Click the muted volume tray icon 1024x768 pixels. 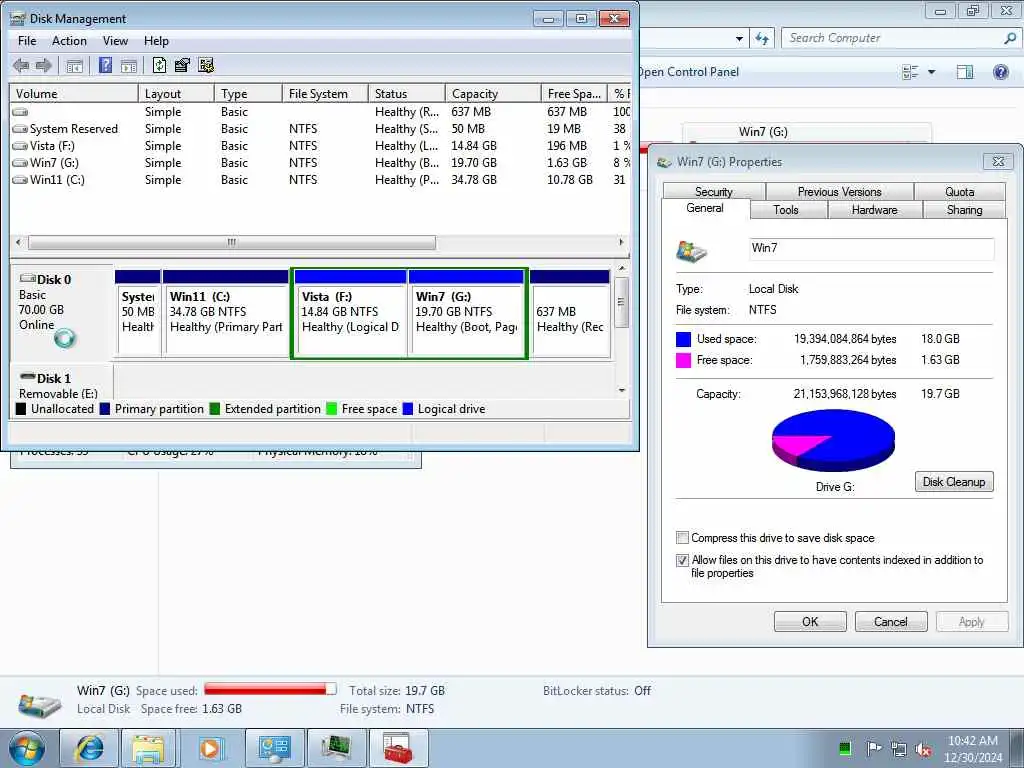pyautogui.click(x=923, y=749)
